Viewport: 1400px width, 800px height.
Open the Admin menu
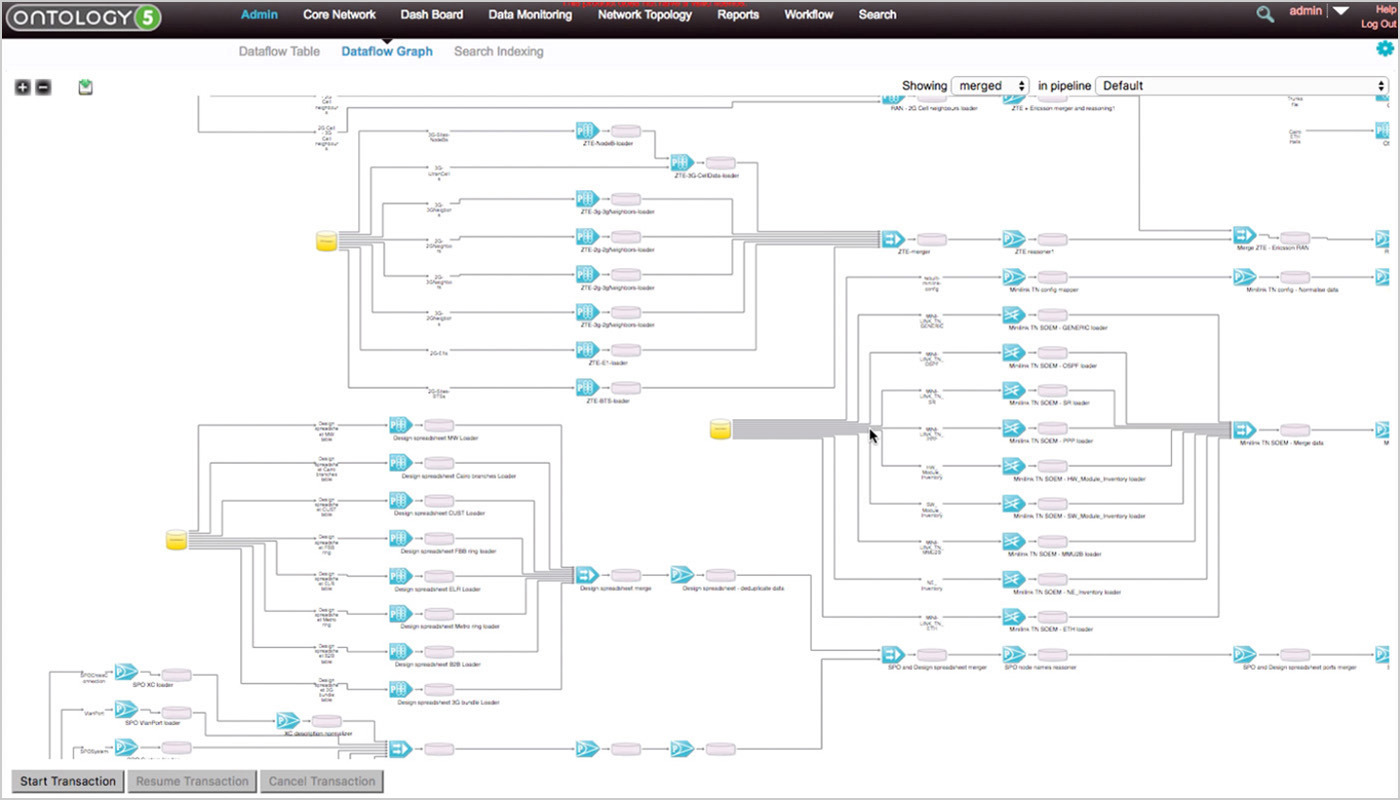259,15
